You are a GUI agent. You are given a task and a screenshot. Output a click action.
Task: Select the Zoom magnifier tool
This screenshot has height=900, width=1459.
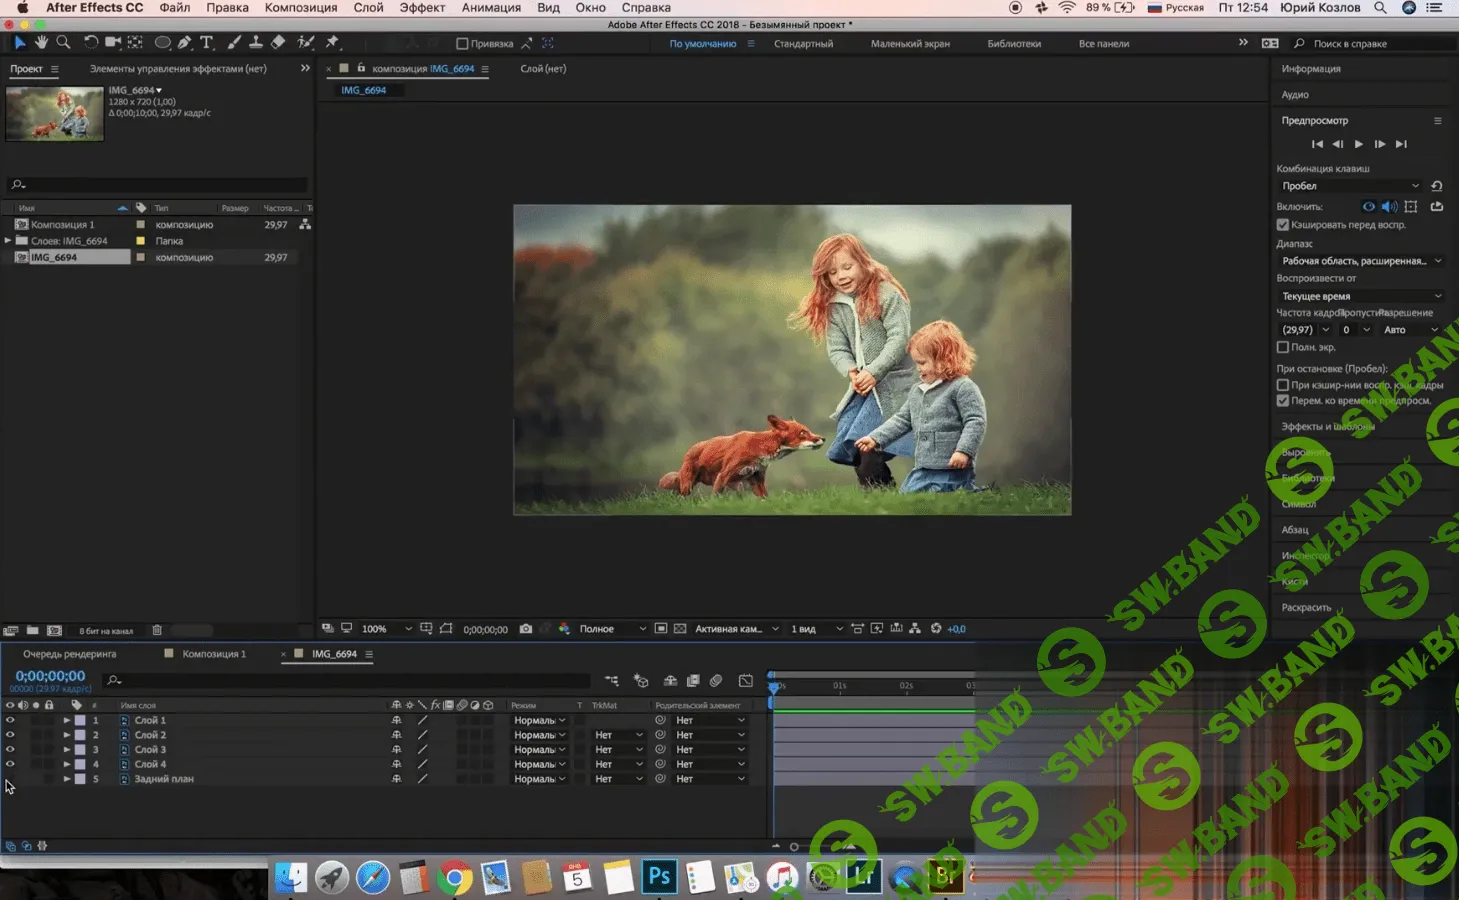[x=63, y=43]
